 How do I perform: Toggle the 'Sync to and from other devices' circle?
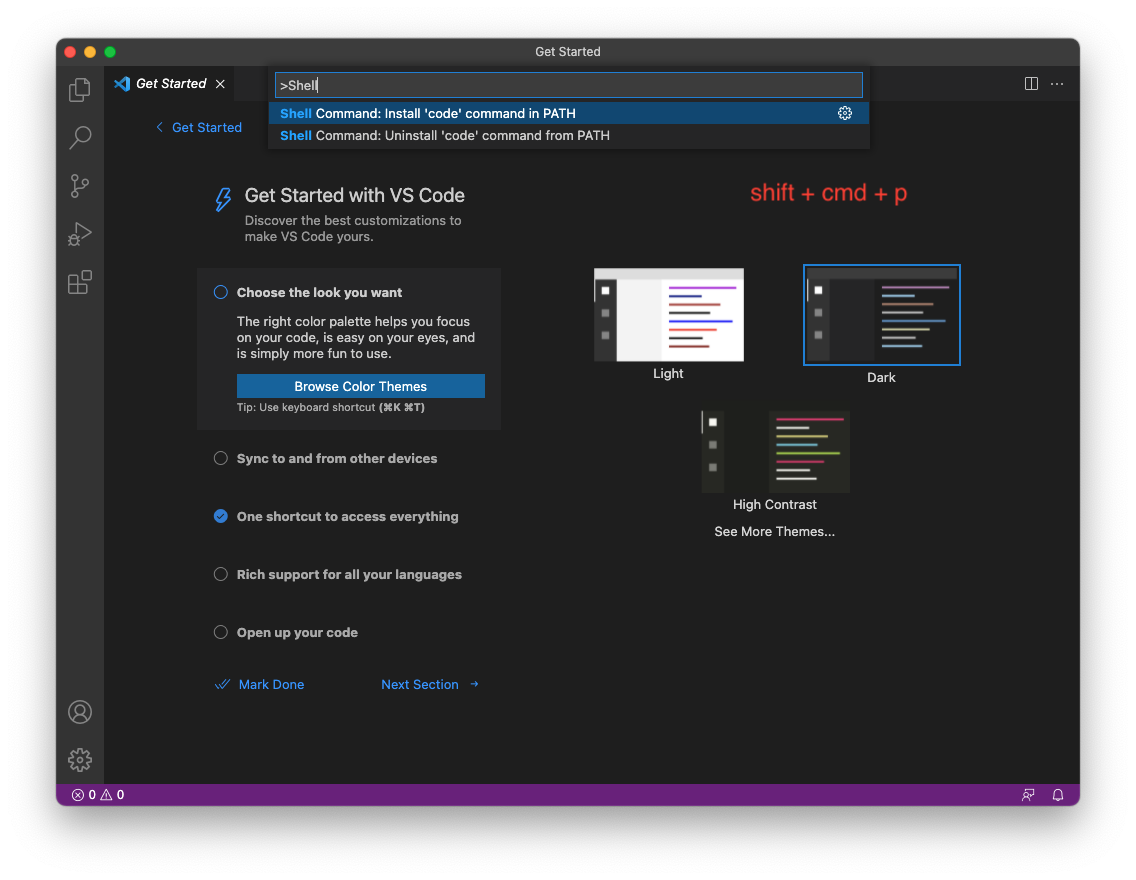(221, 458)
